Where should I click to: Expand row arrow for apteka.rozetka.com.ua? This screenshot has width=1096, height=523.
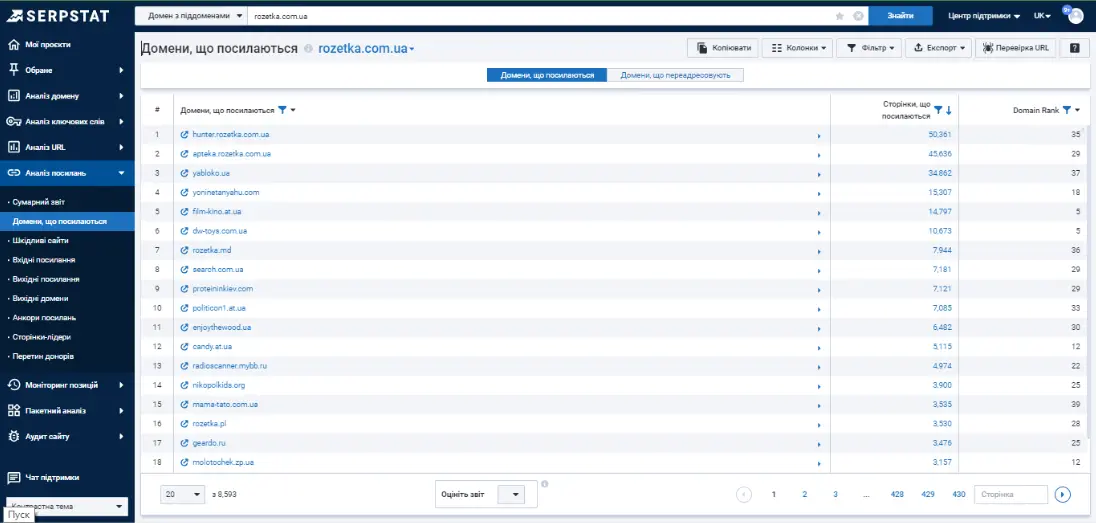(x=819, y=155)
